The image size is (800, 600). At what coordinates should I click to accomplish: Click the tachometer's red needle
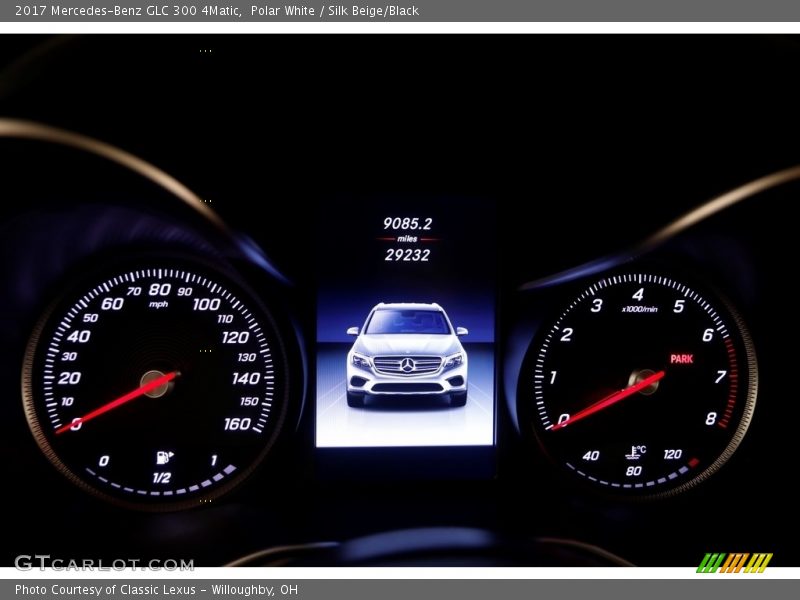[609, 401]
